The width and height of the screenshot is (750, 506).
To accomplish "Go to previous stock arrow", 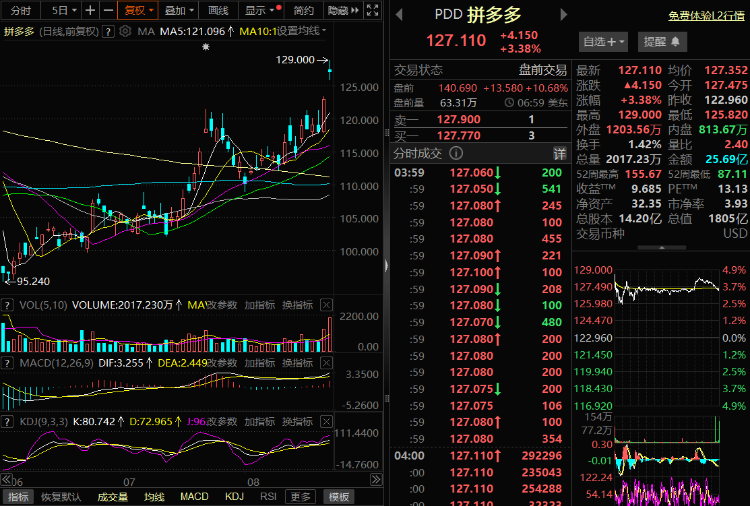I will click(399, 15).
